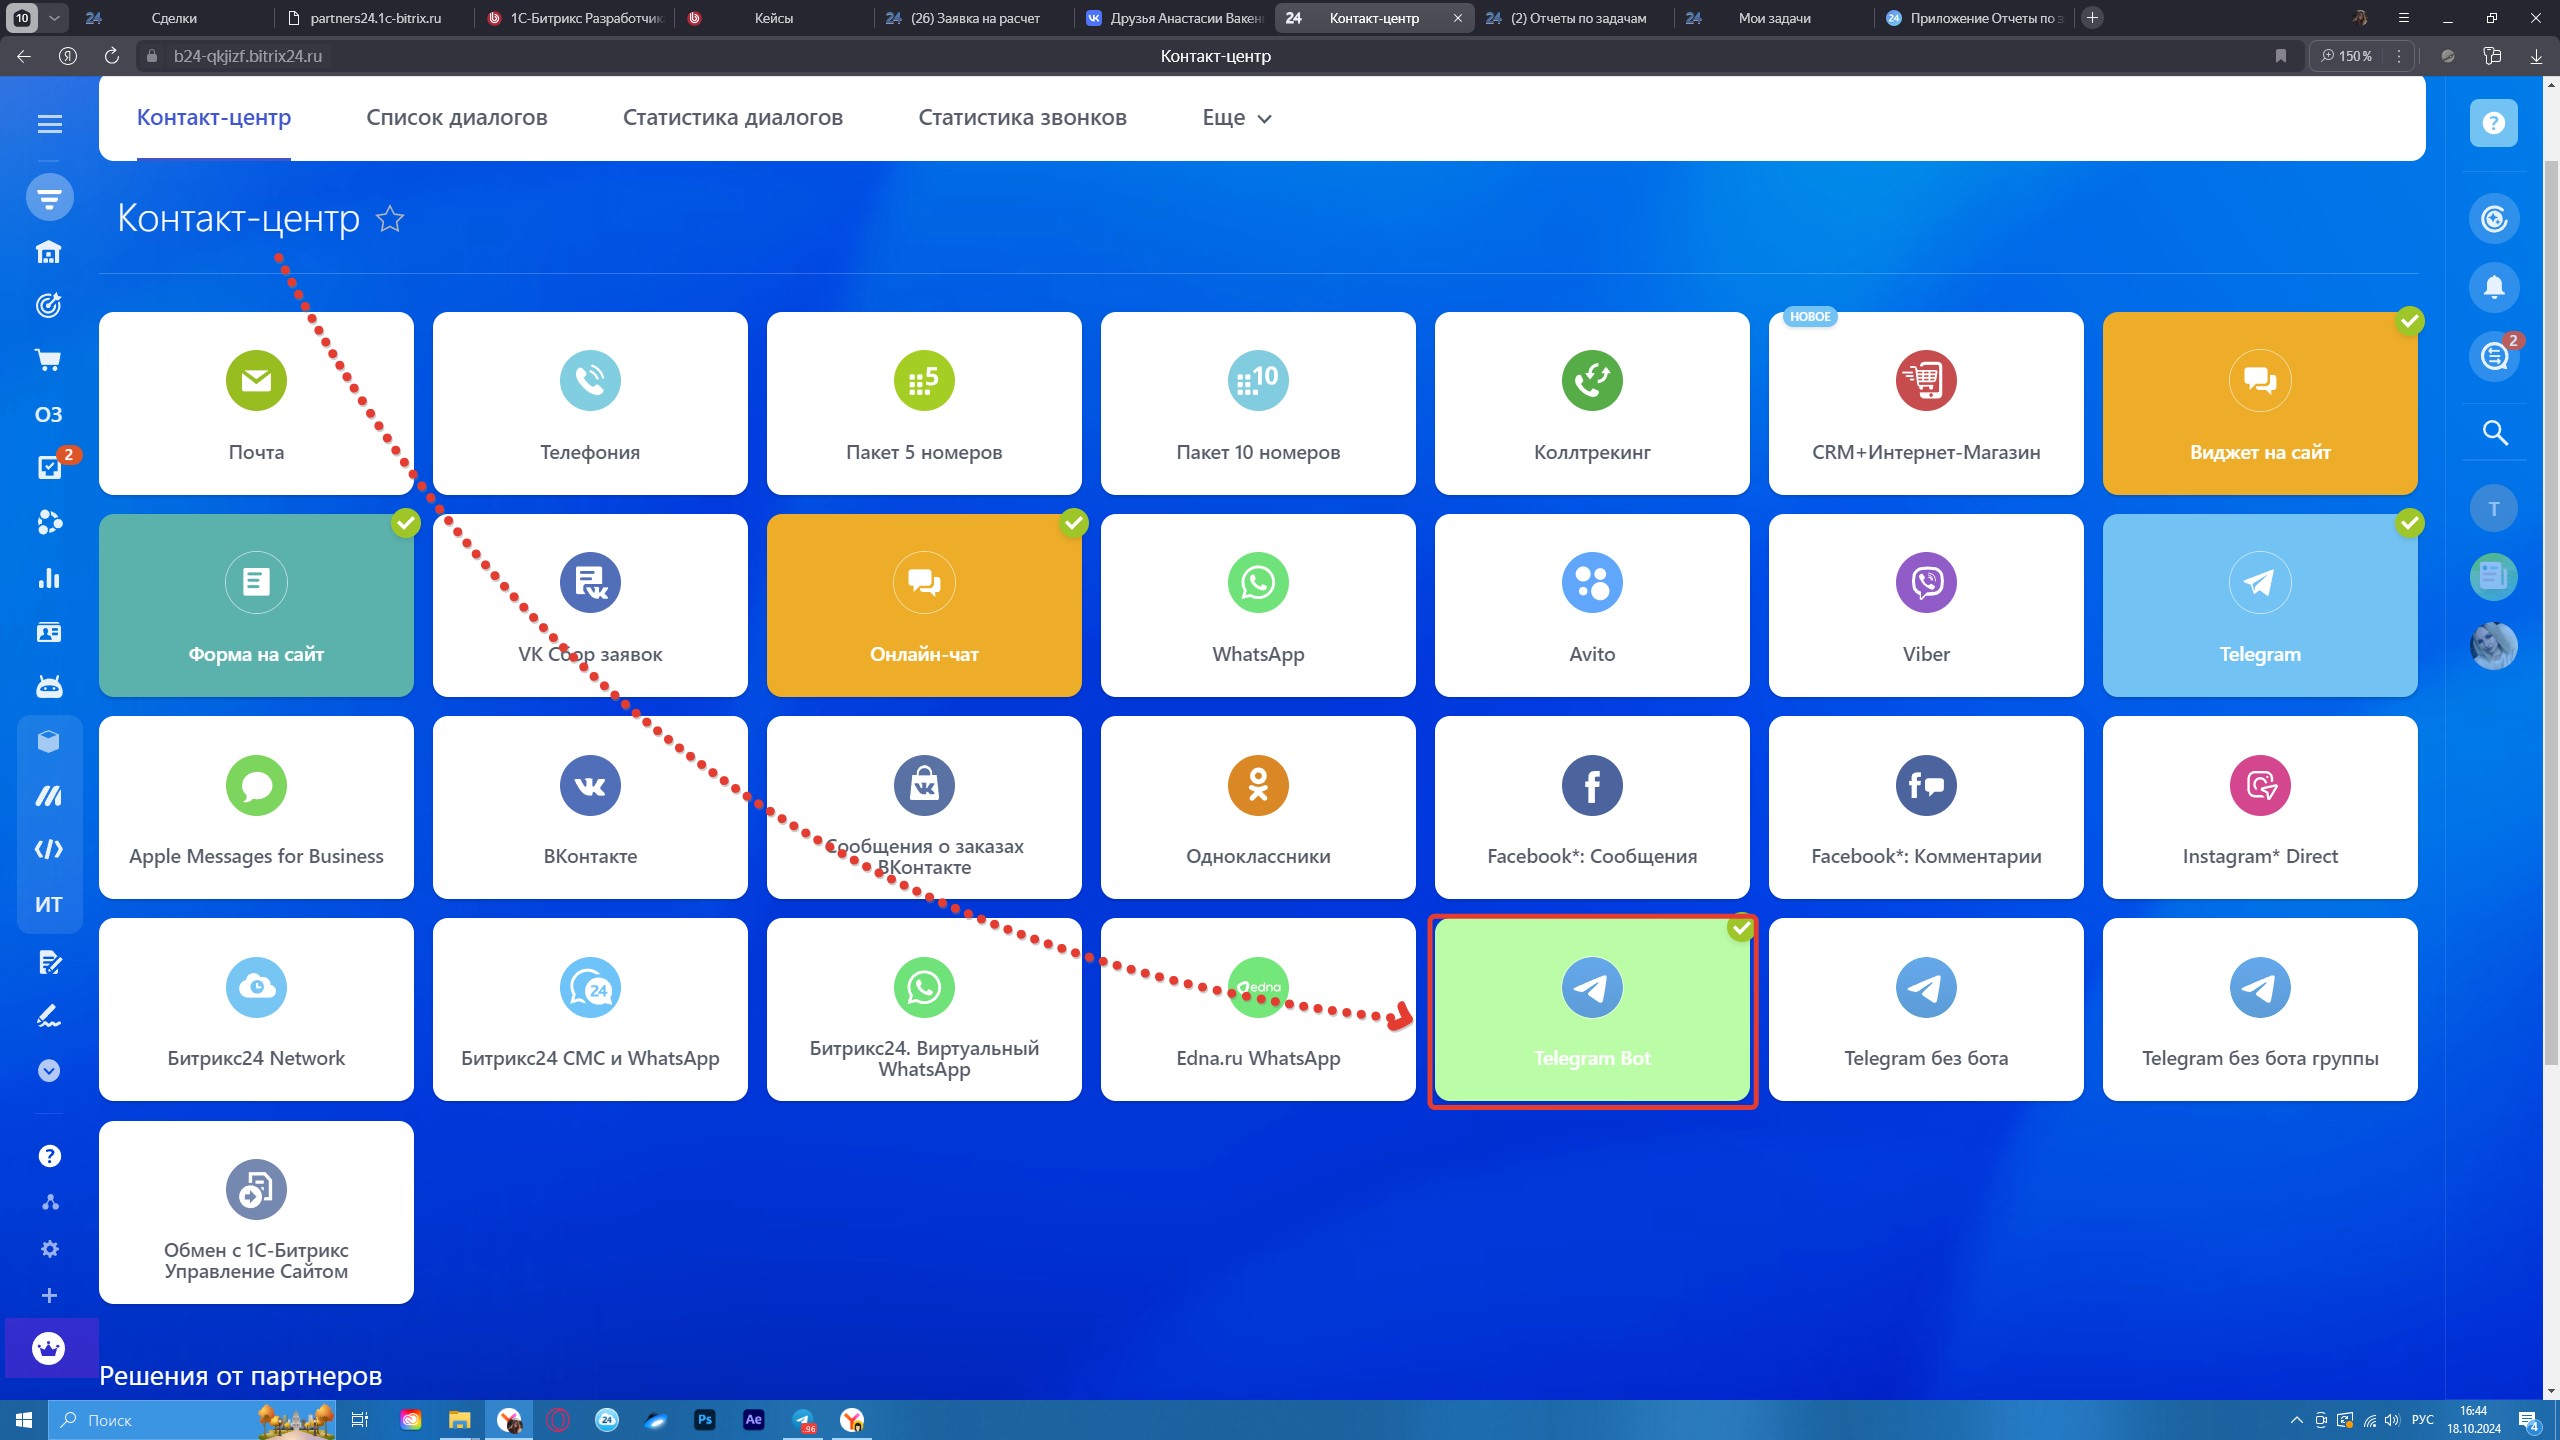Image resolution: width=2560 pixels, height=1440 pixels.
Task: Open notifications bell in right panel
Action: (x=2494, y=288)
